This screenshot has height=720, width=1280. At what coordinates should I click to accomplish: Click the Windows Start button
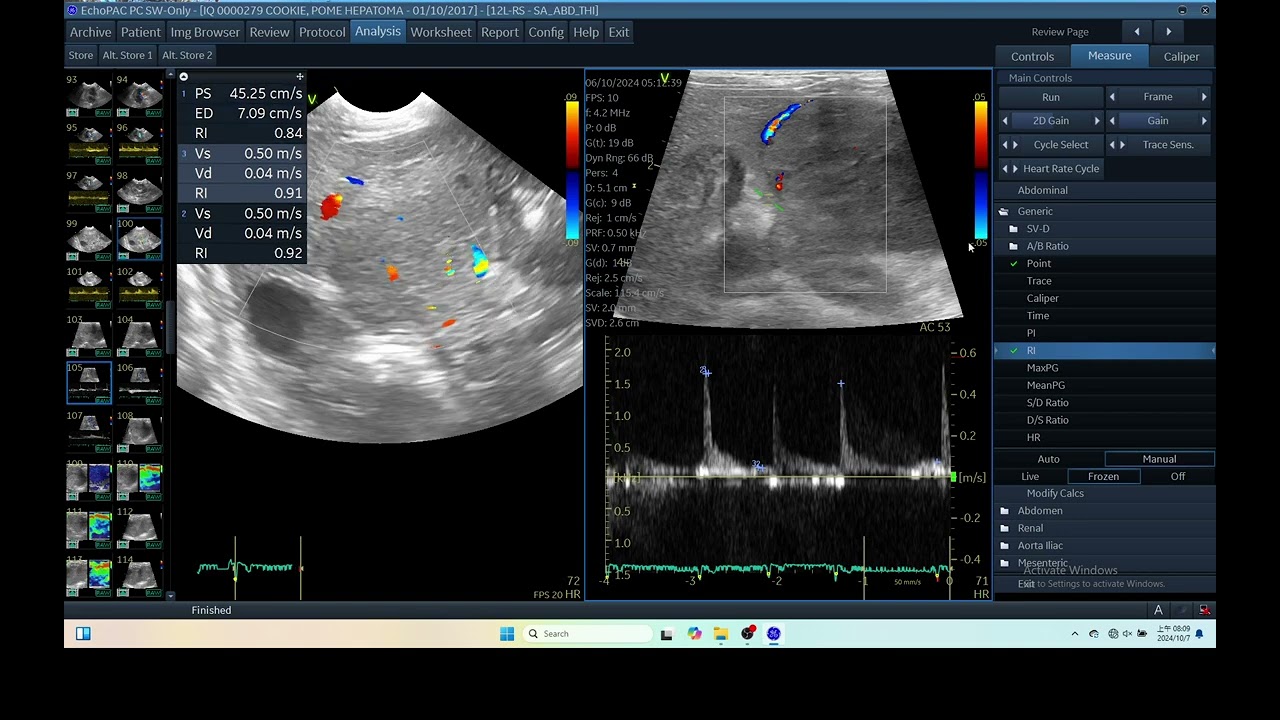pyautogui.click(x=507, y=634)
